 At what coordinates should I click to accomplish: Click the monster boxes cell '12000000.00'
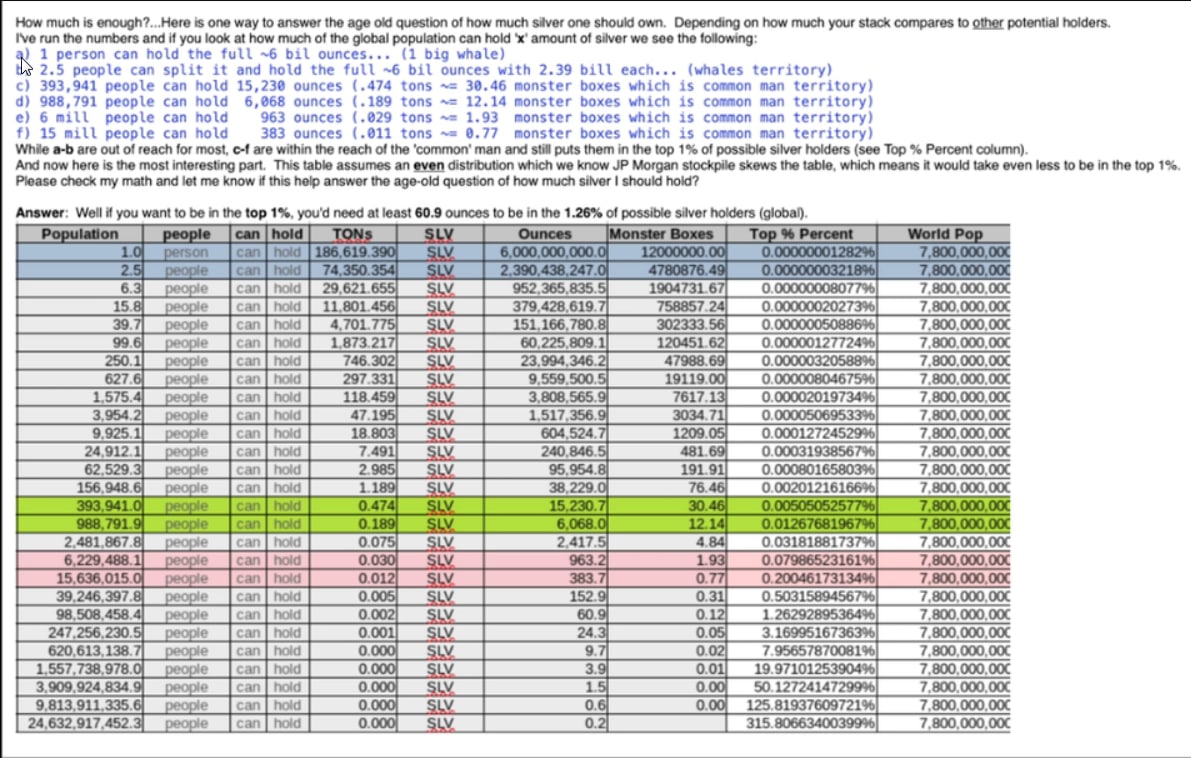coord(667,252)
